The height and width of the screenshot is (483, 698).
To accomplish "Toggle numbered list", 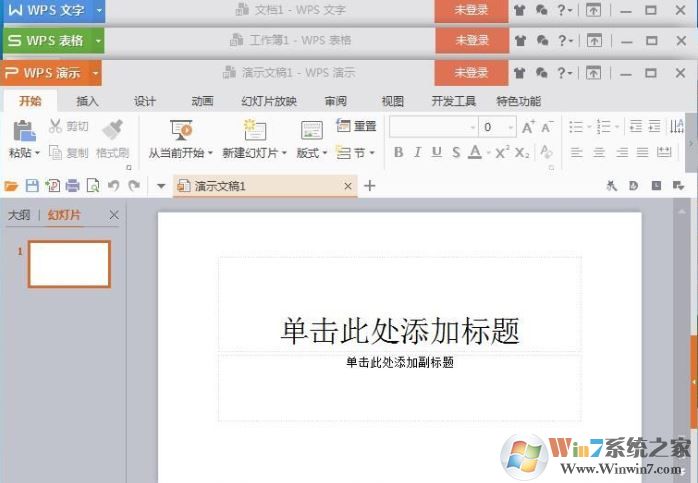I will click(604, 127).
